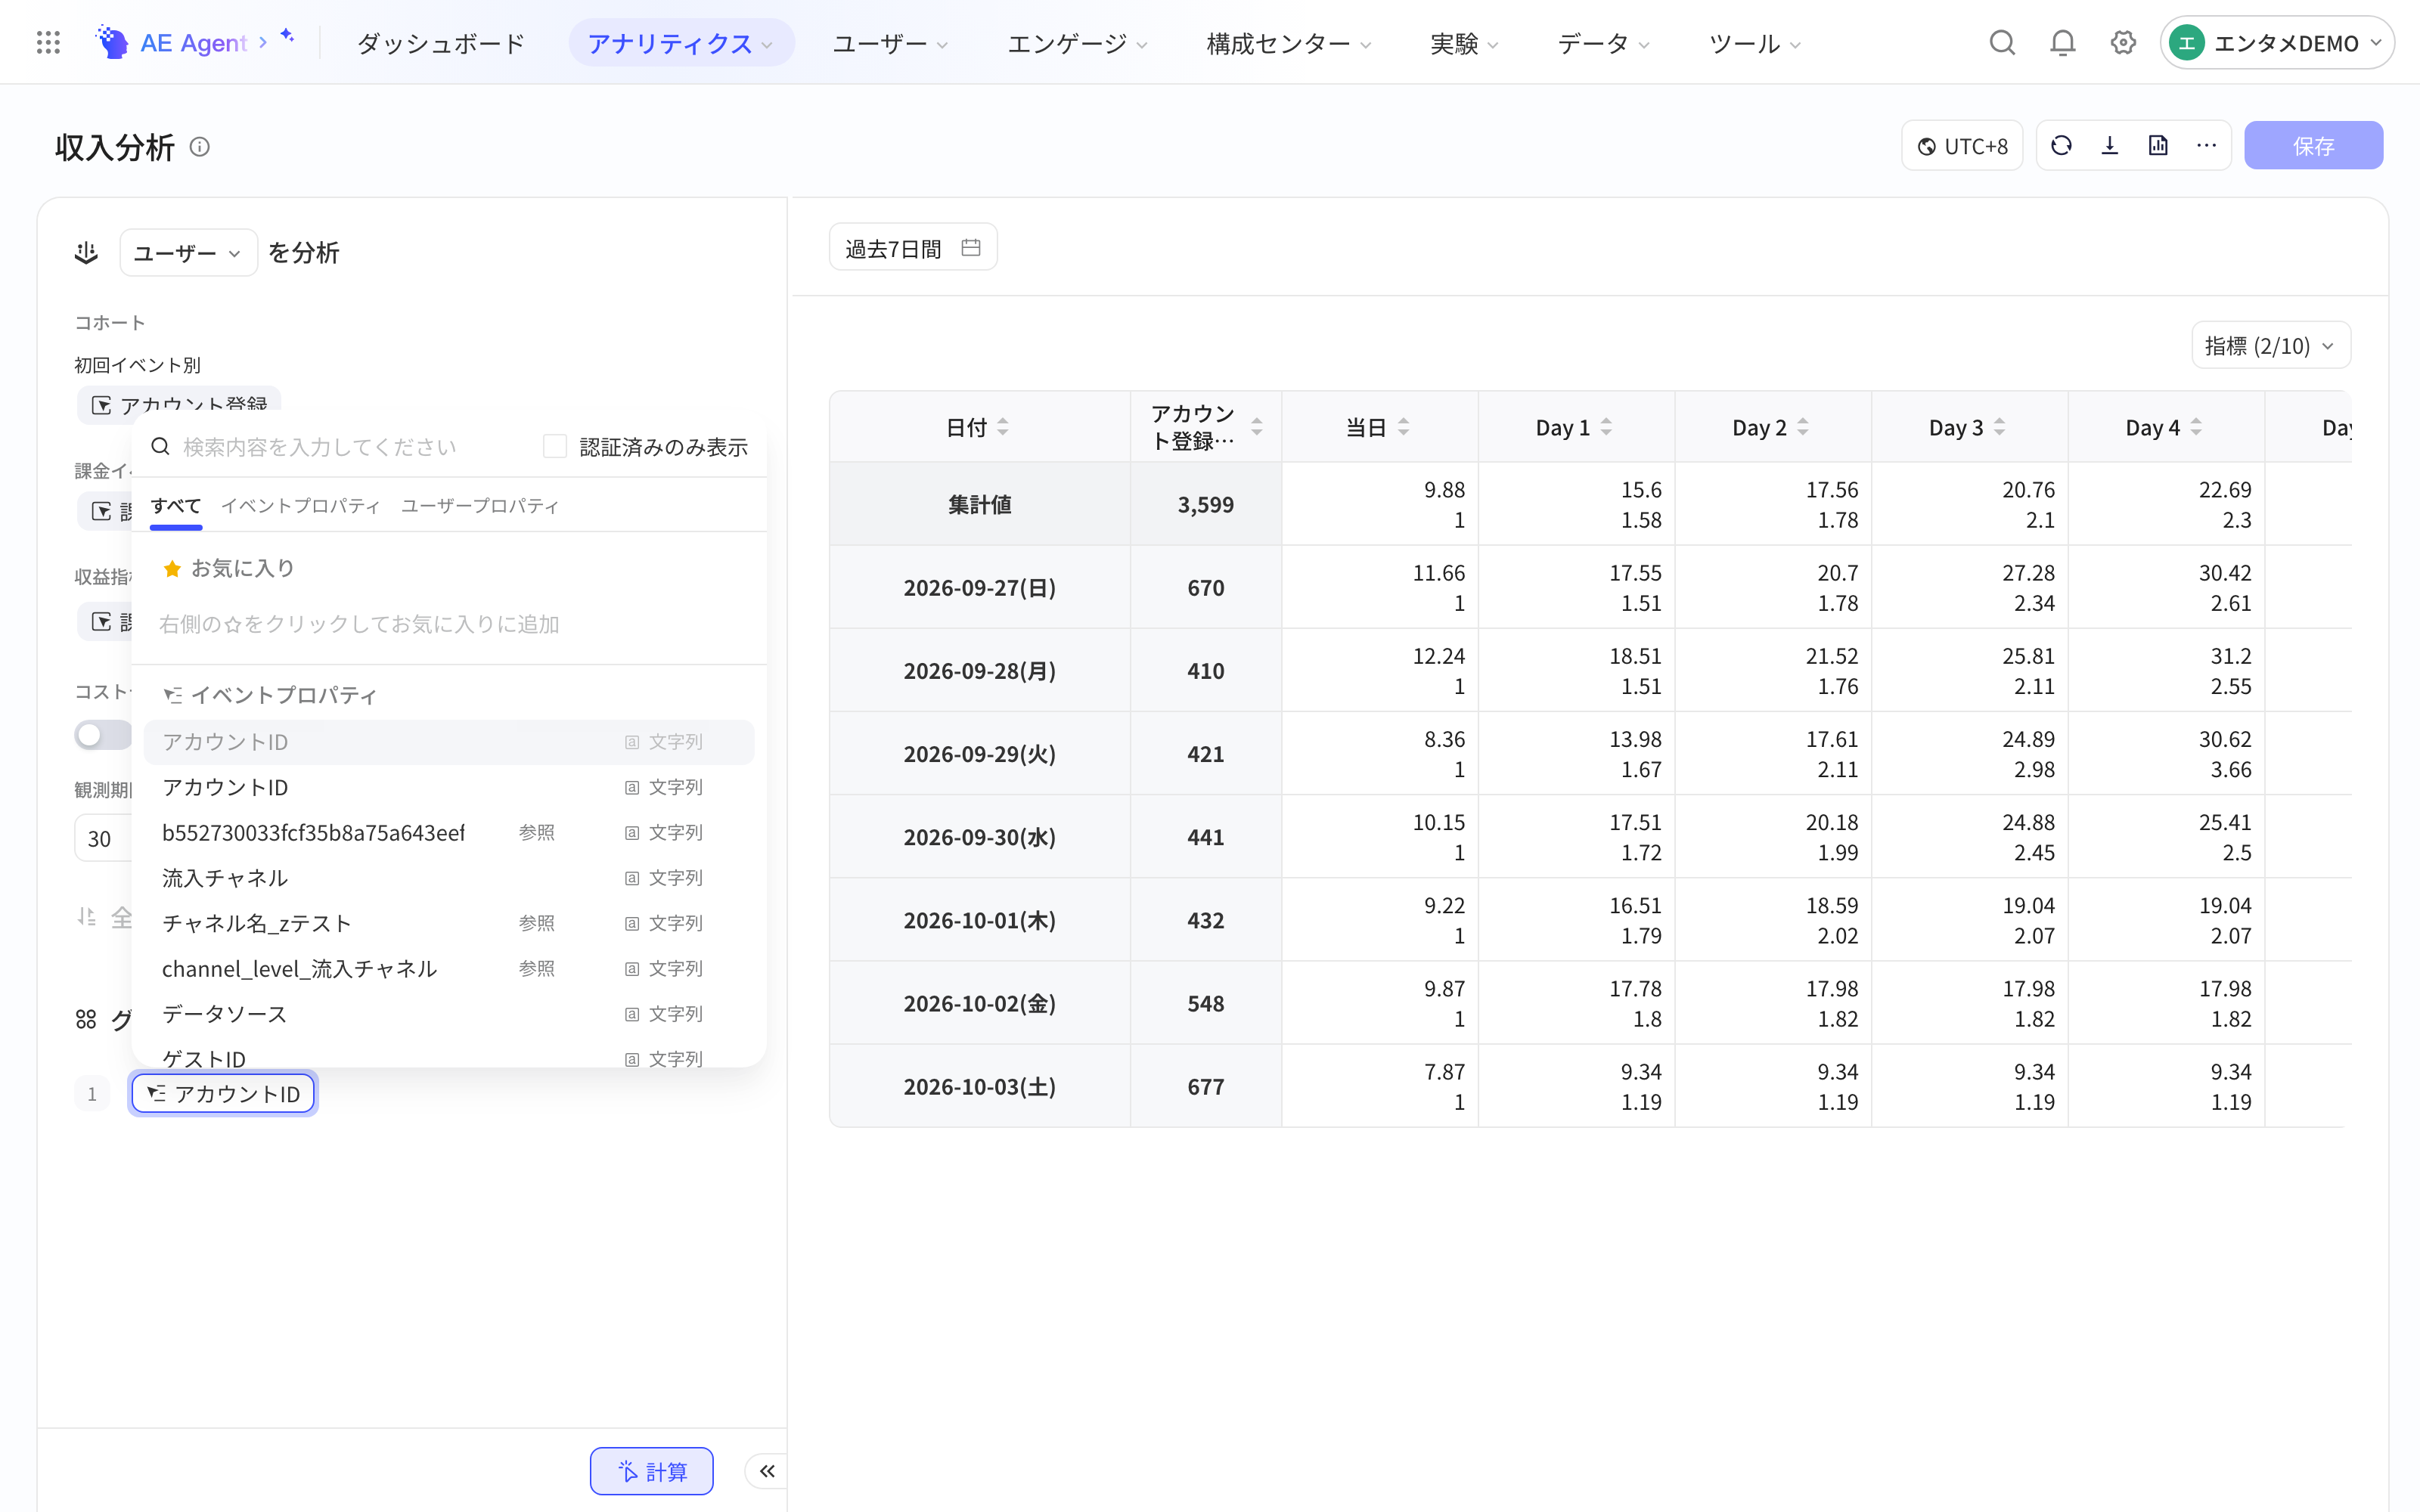2420x1512 pixels.
Task: Select the b552730033fcf35b8a75a643eef property
Action: click(x=449, y=833)
